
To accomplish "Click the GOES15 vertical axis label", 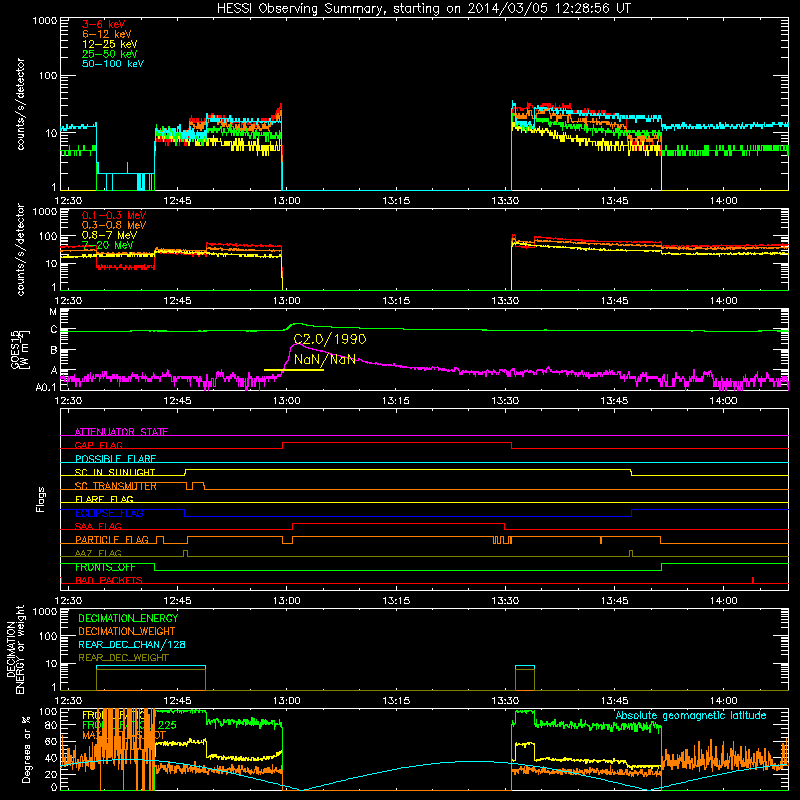I will coord(19,349).
